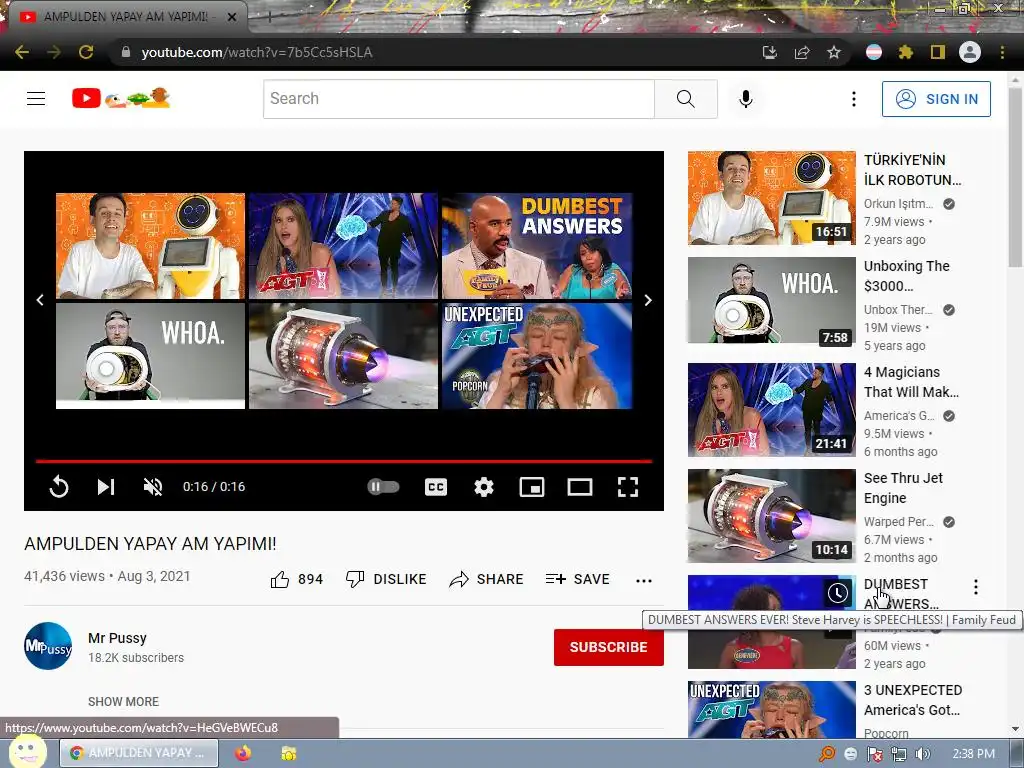Open more actions ellipsis below video
This screenshot has height=768, width=1024.
(644, 580)
